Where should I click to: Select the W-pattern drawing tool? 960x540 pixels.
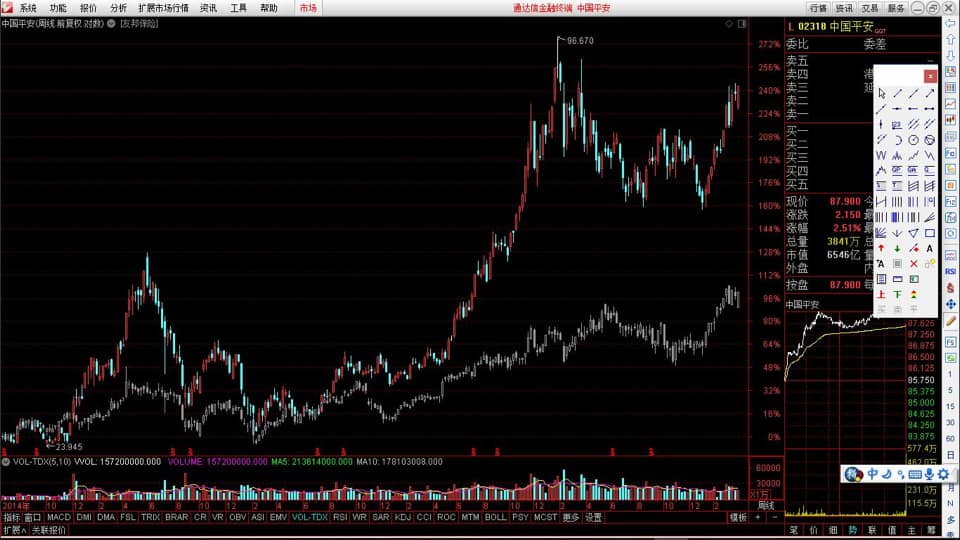click(881, 155)
